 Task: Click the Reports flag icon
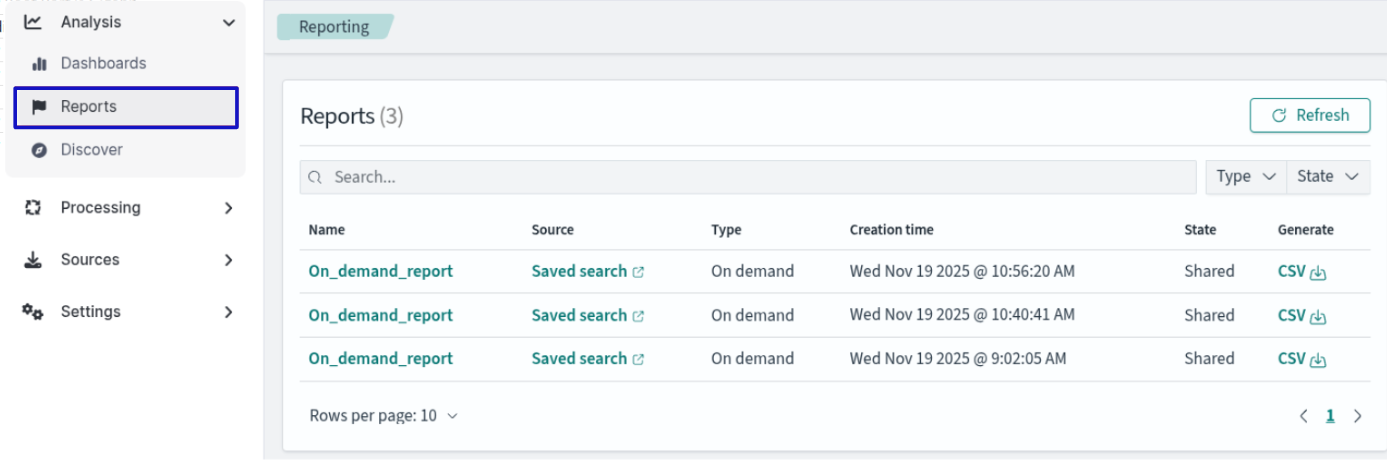tap(40, 107)
